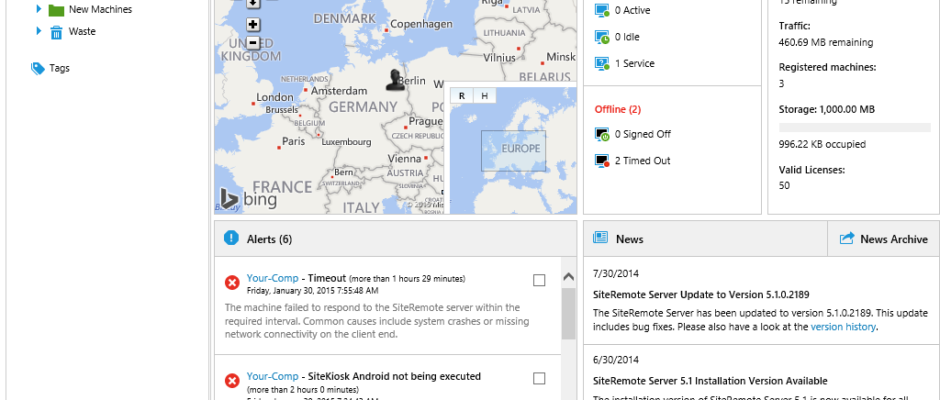Click the alerts list scrollbar thumb
Image resolution: width=940 pixels, height=400 pixels.
point(568,314)
